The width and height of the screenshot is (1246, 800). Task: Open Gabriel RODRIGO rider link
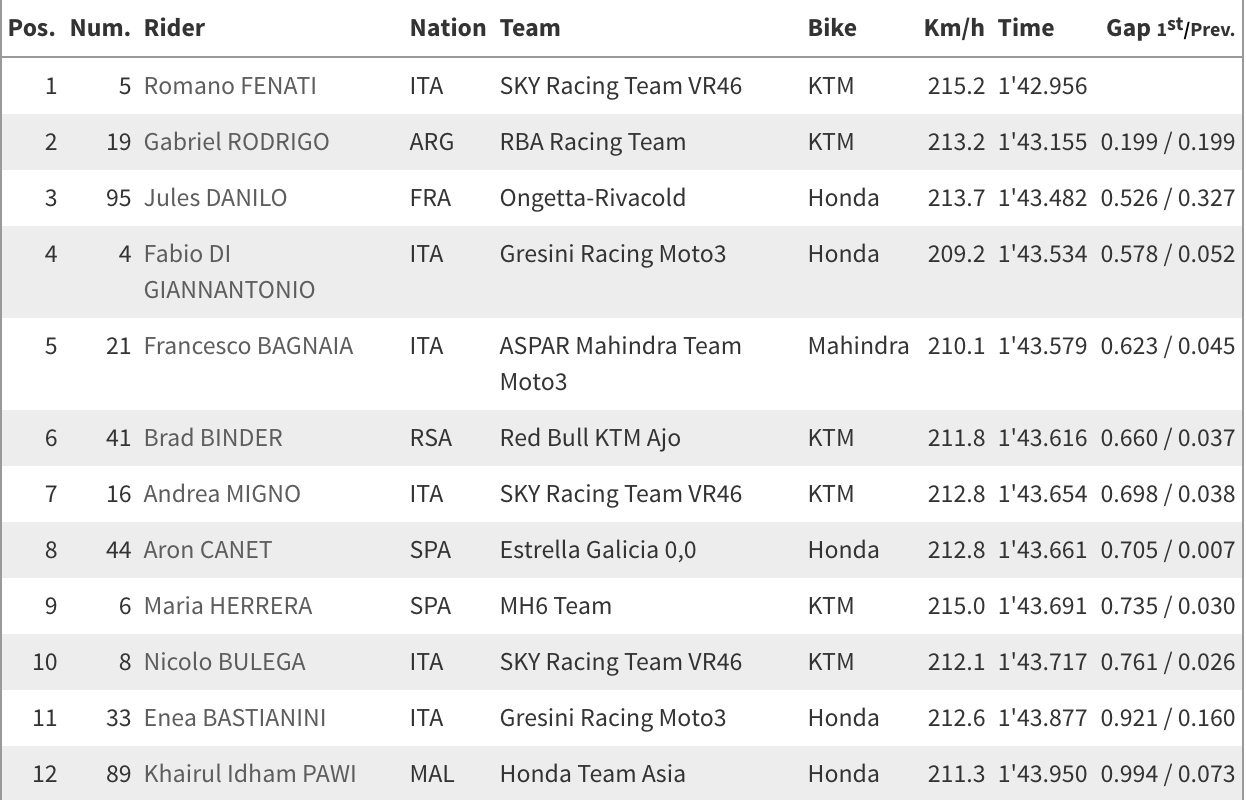coord(236,142)
